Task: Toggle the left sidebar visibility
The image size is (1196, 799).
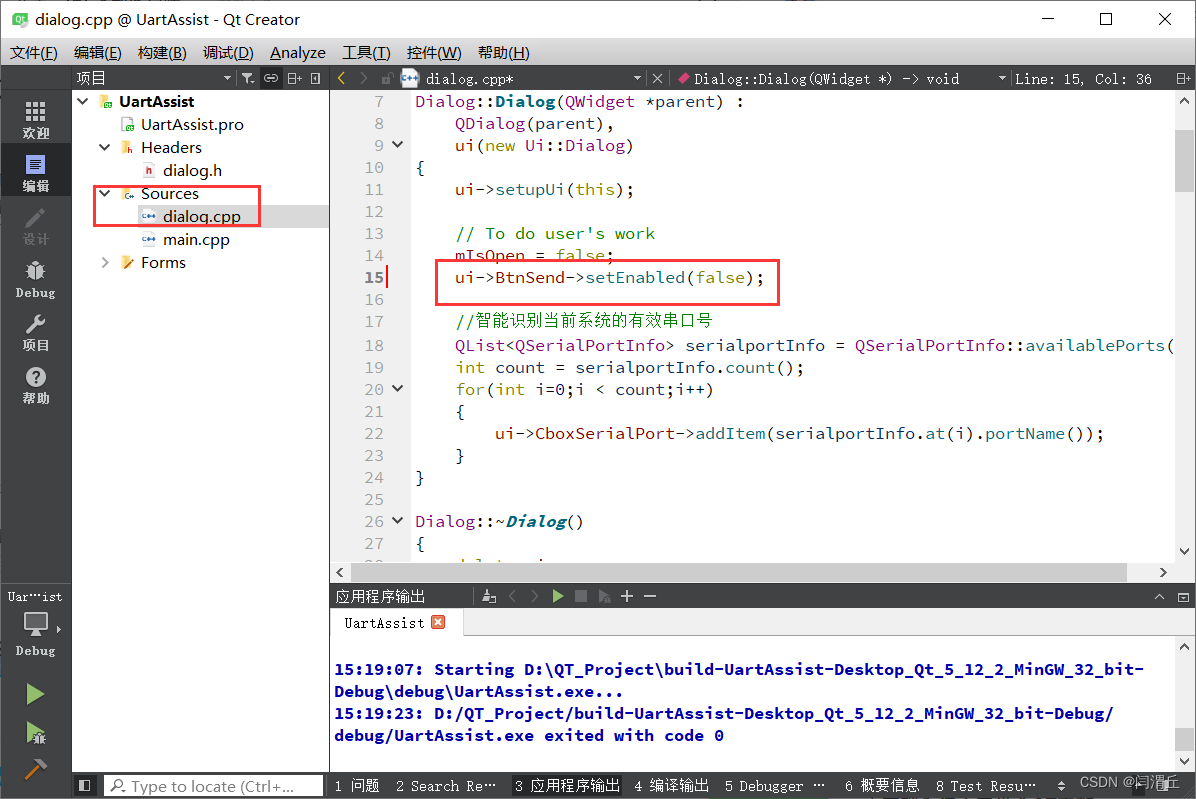Action: [x=85, y=785]
